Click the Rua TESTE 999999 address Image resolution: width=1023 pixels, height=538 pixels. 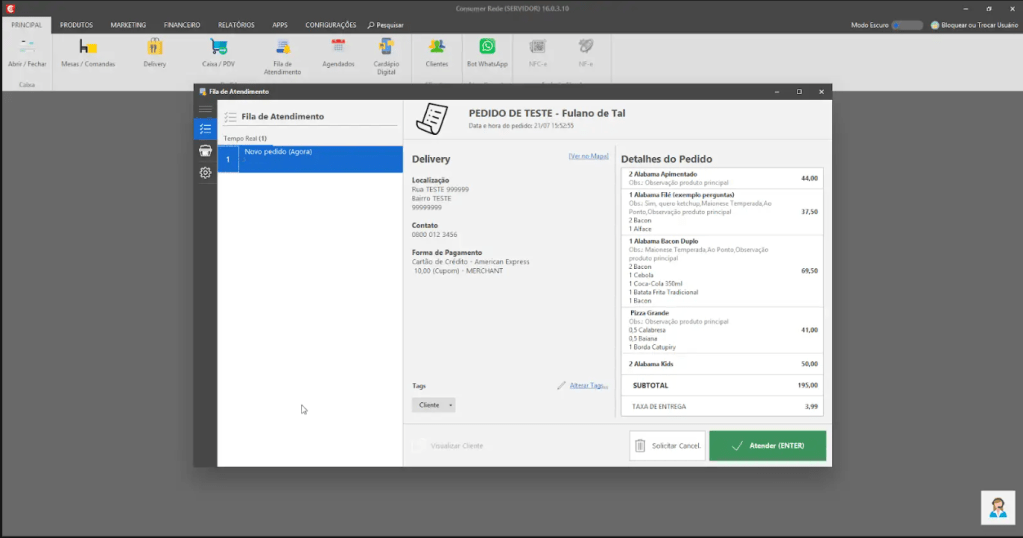coord(440,189)
